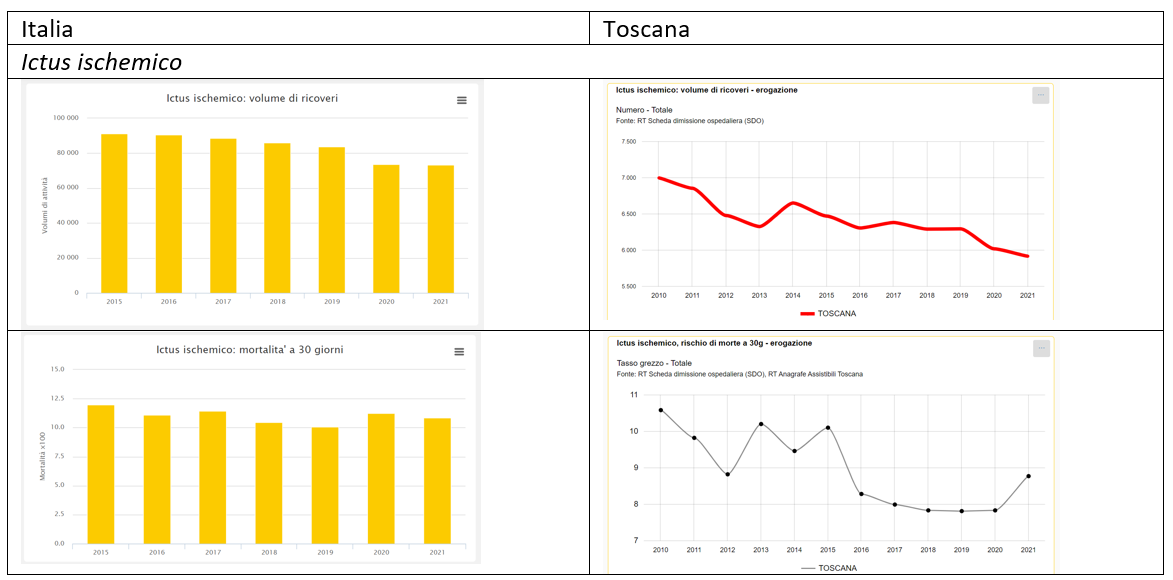
Task: Pick the 2019 data point on the rischio di morte line
Action: click(x=961, y=511)
